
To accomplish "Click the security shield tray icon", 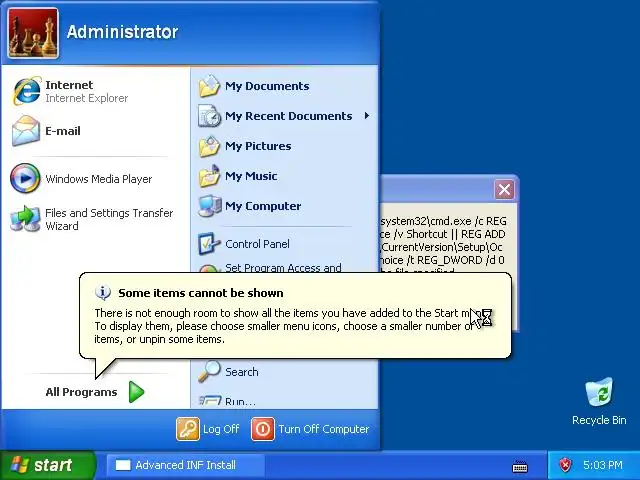I will (565, 464).
